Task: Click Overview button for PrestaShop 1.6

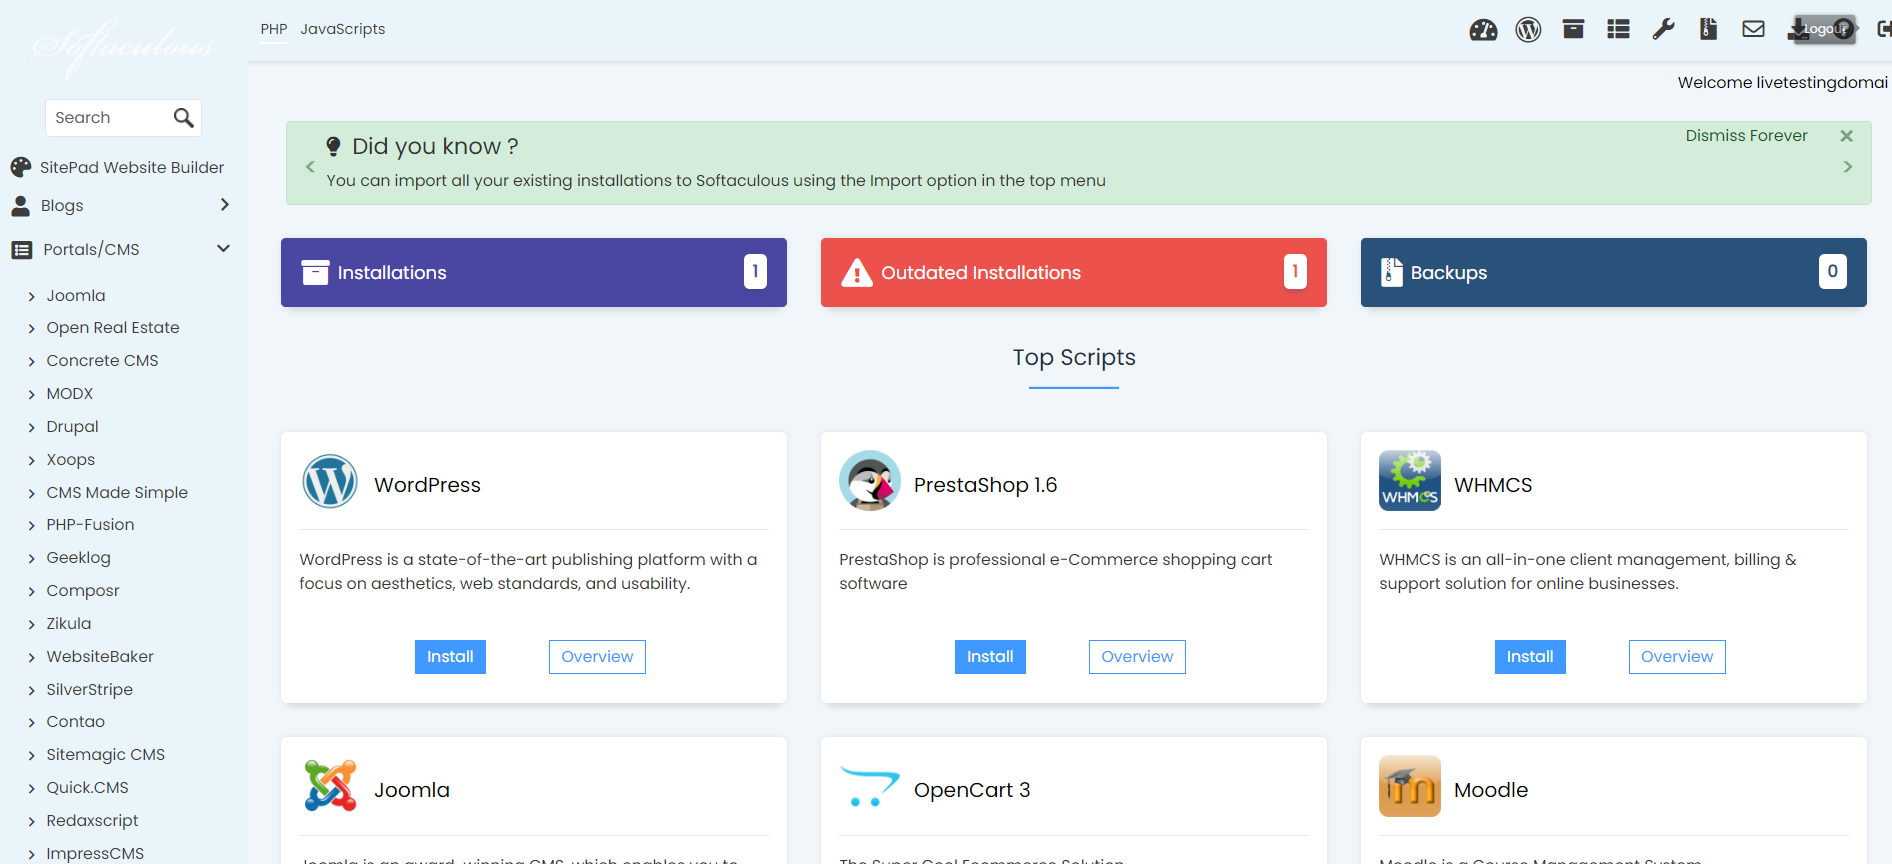Action: tap(1137, 657)
